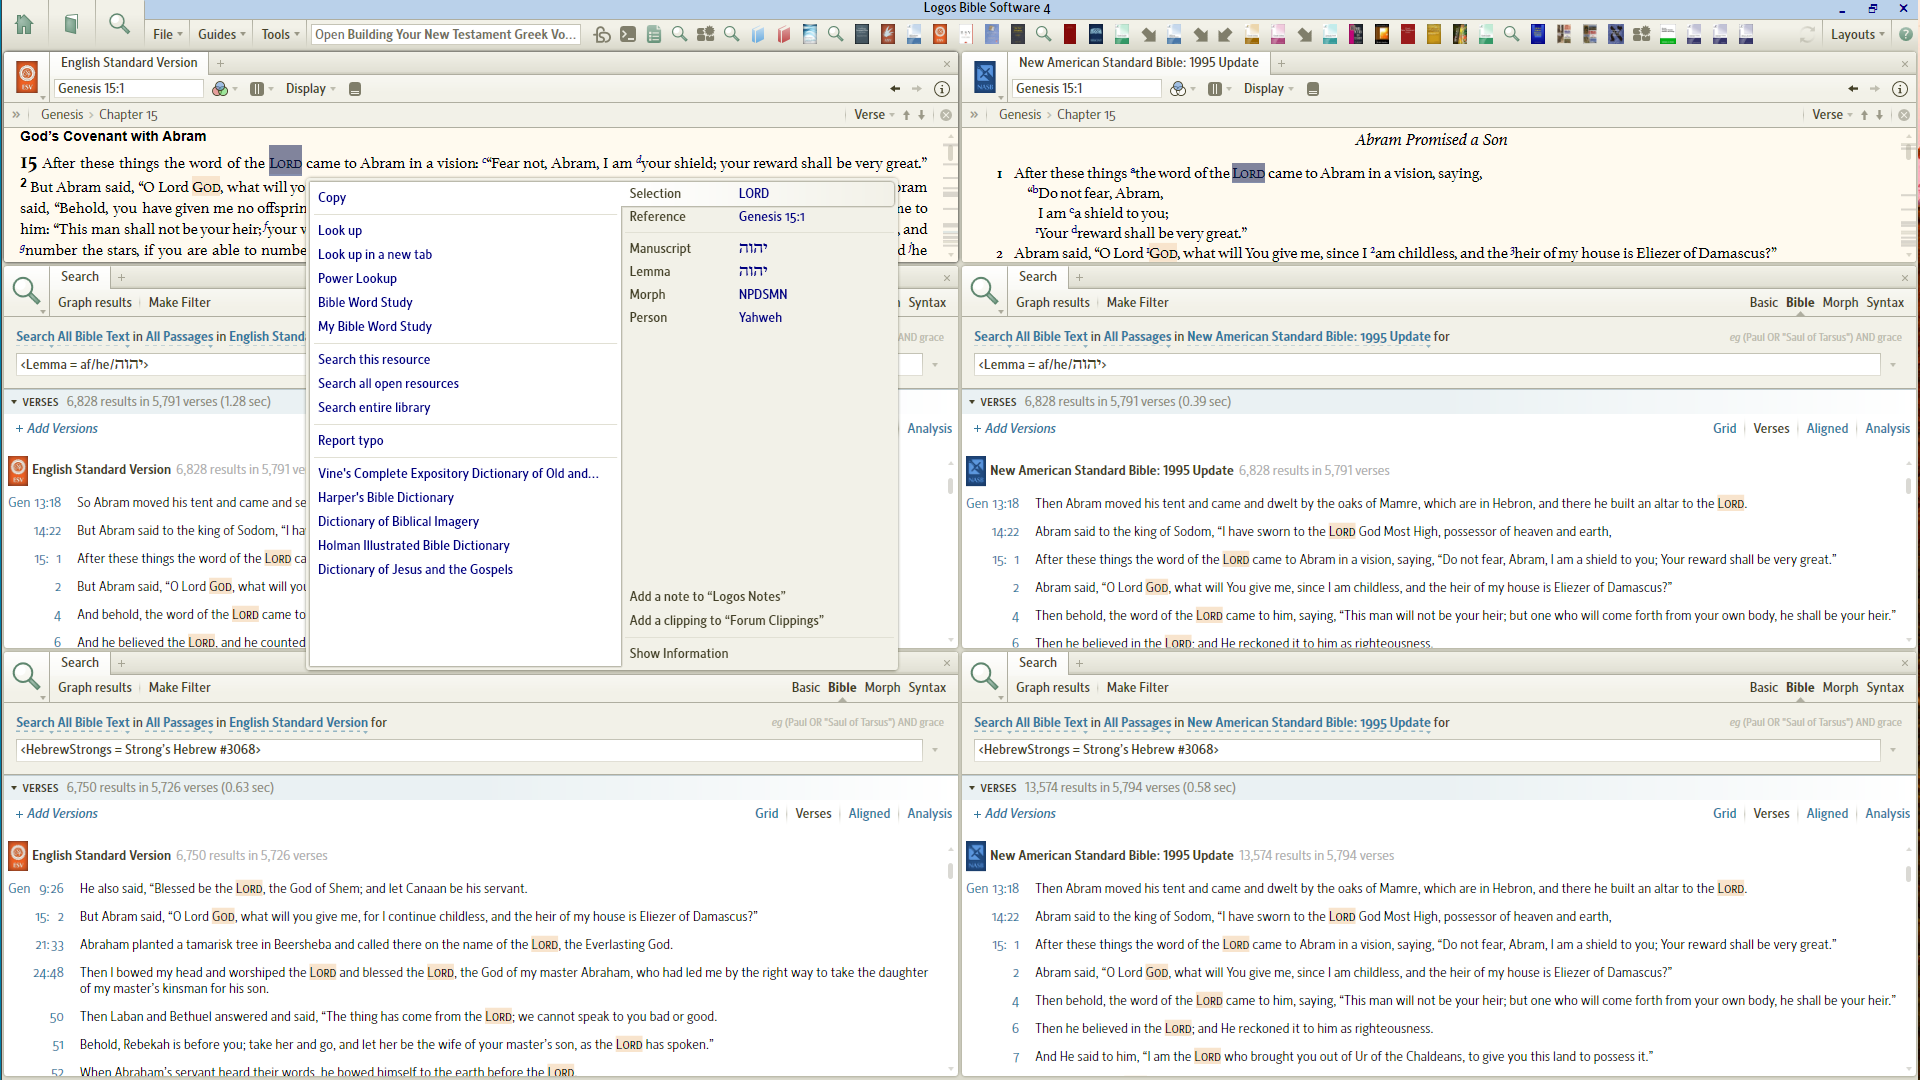Choose Power Lookup from the context menu
The height and width of the screenshot is (1080, 1920).
pos(357,279)
